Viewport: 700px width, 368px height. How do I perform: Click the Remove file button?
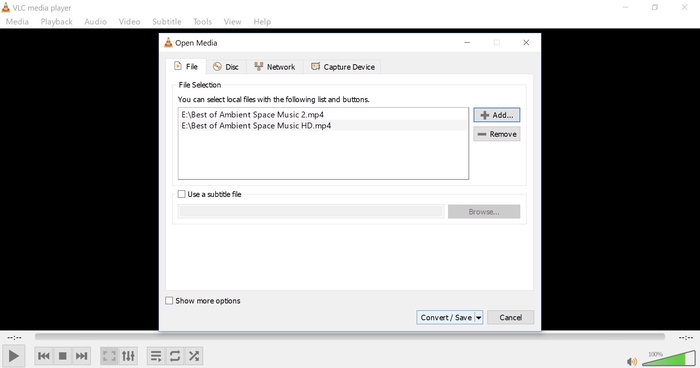(x=496, y=134)
